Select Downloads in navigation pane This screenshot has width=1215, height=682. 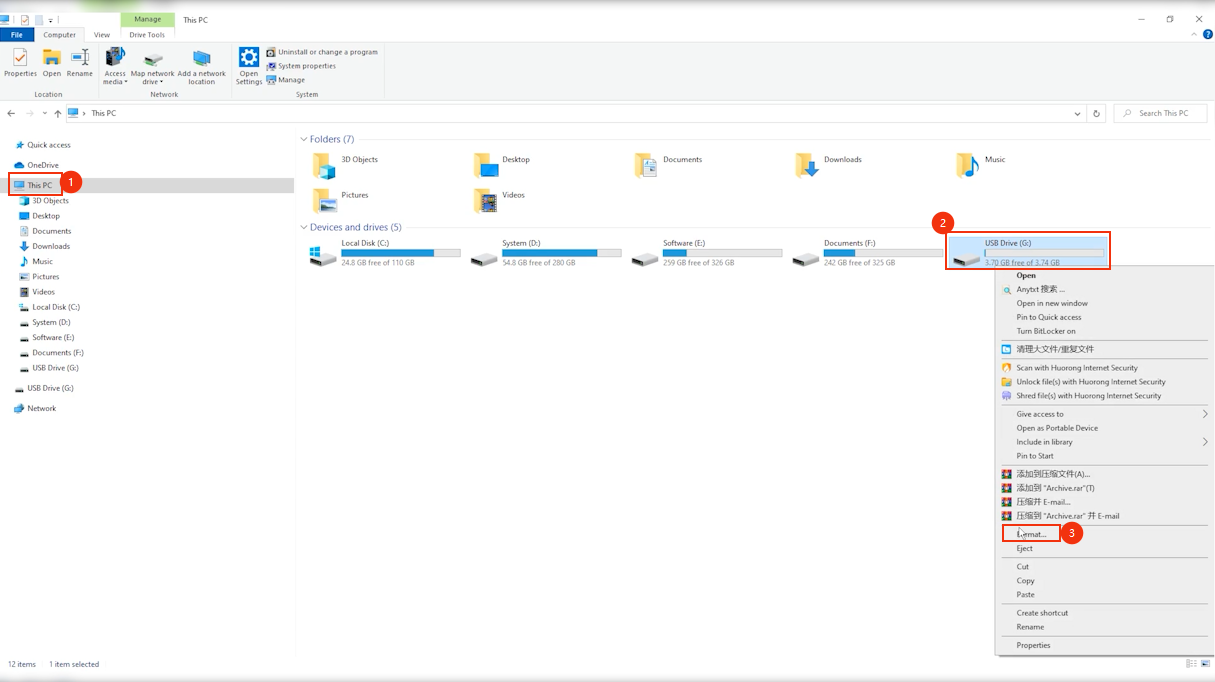point(45,246)
